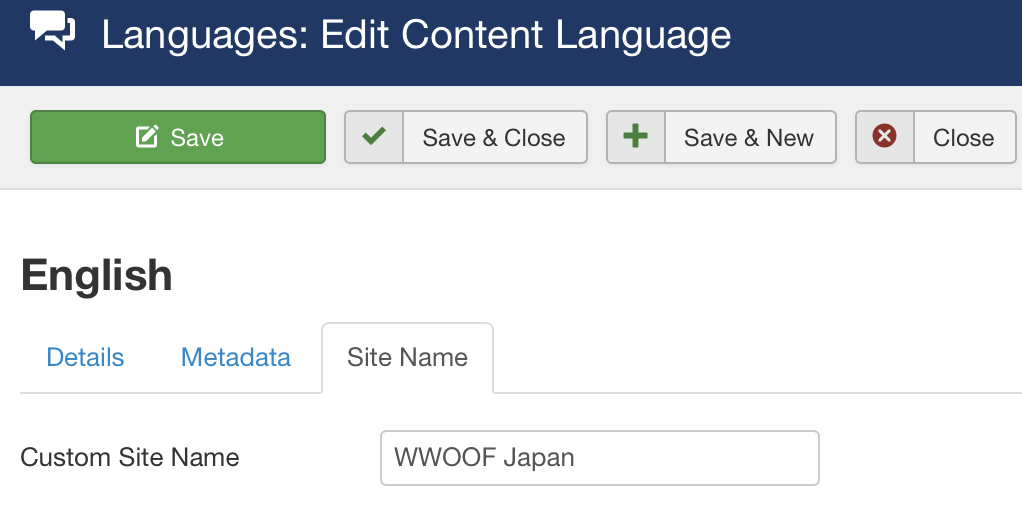Click the Languages speech-bubbles icon in header
Viewport: 1022px width, 506px height.
[52, 31]
